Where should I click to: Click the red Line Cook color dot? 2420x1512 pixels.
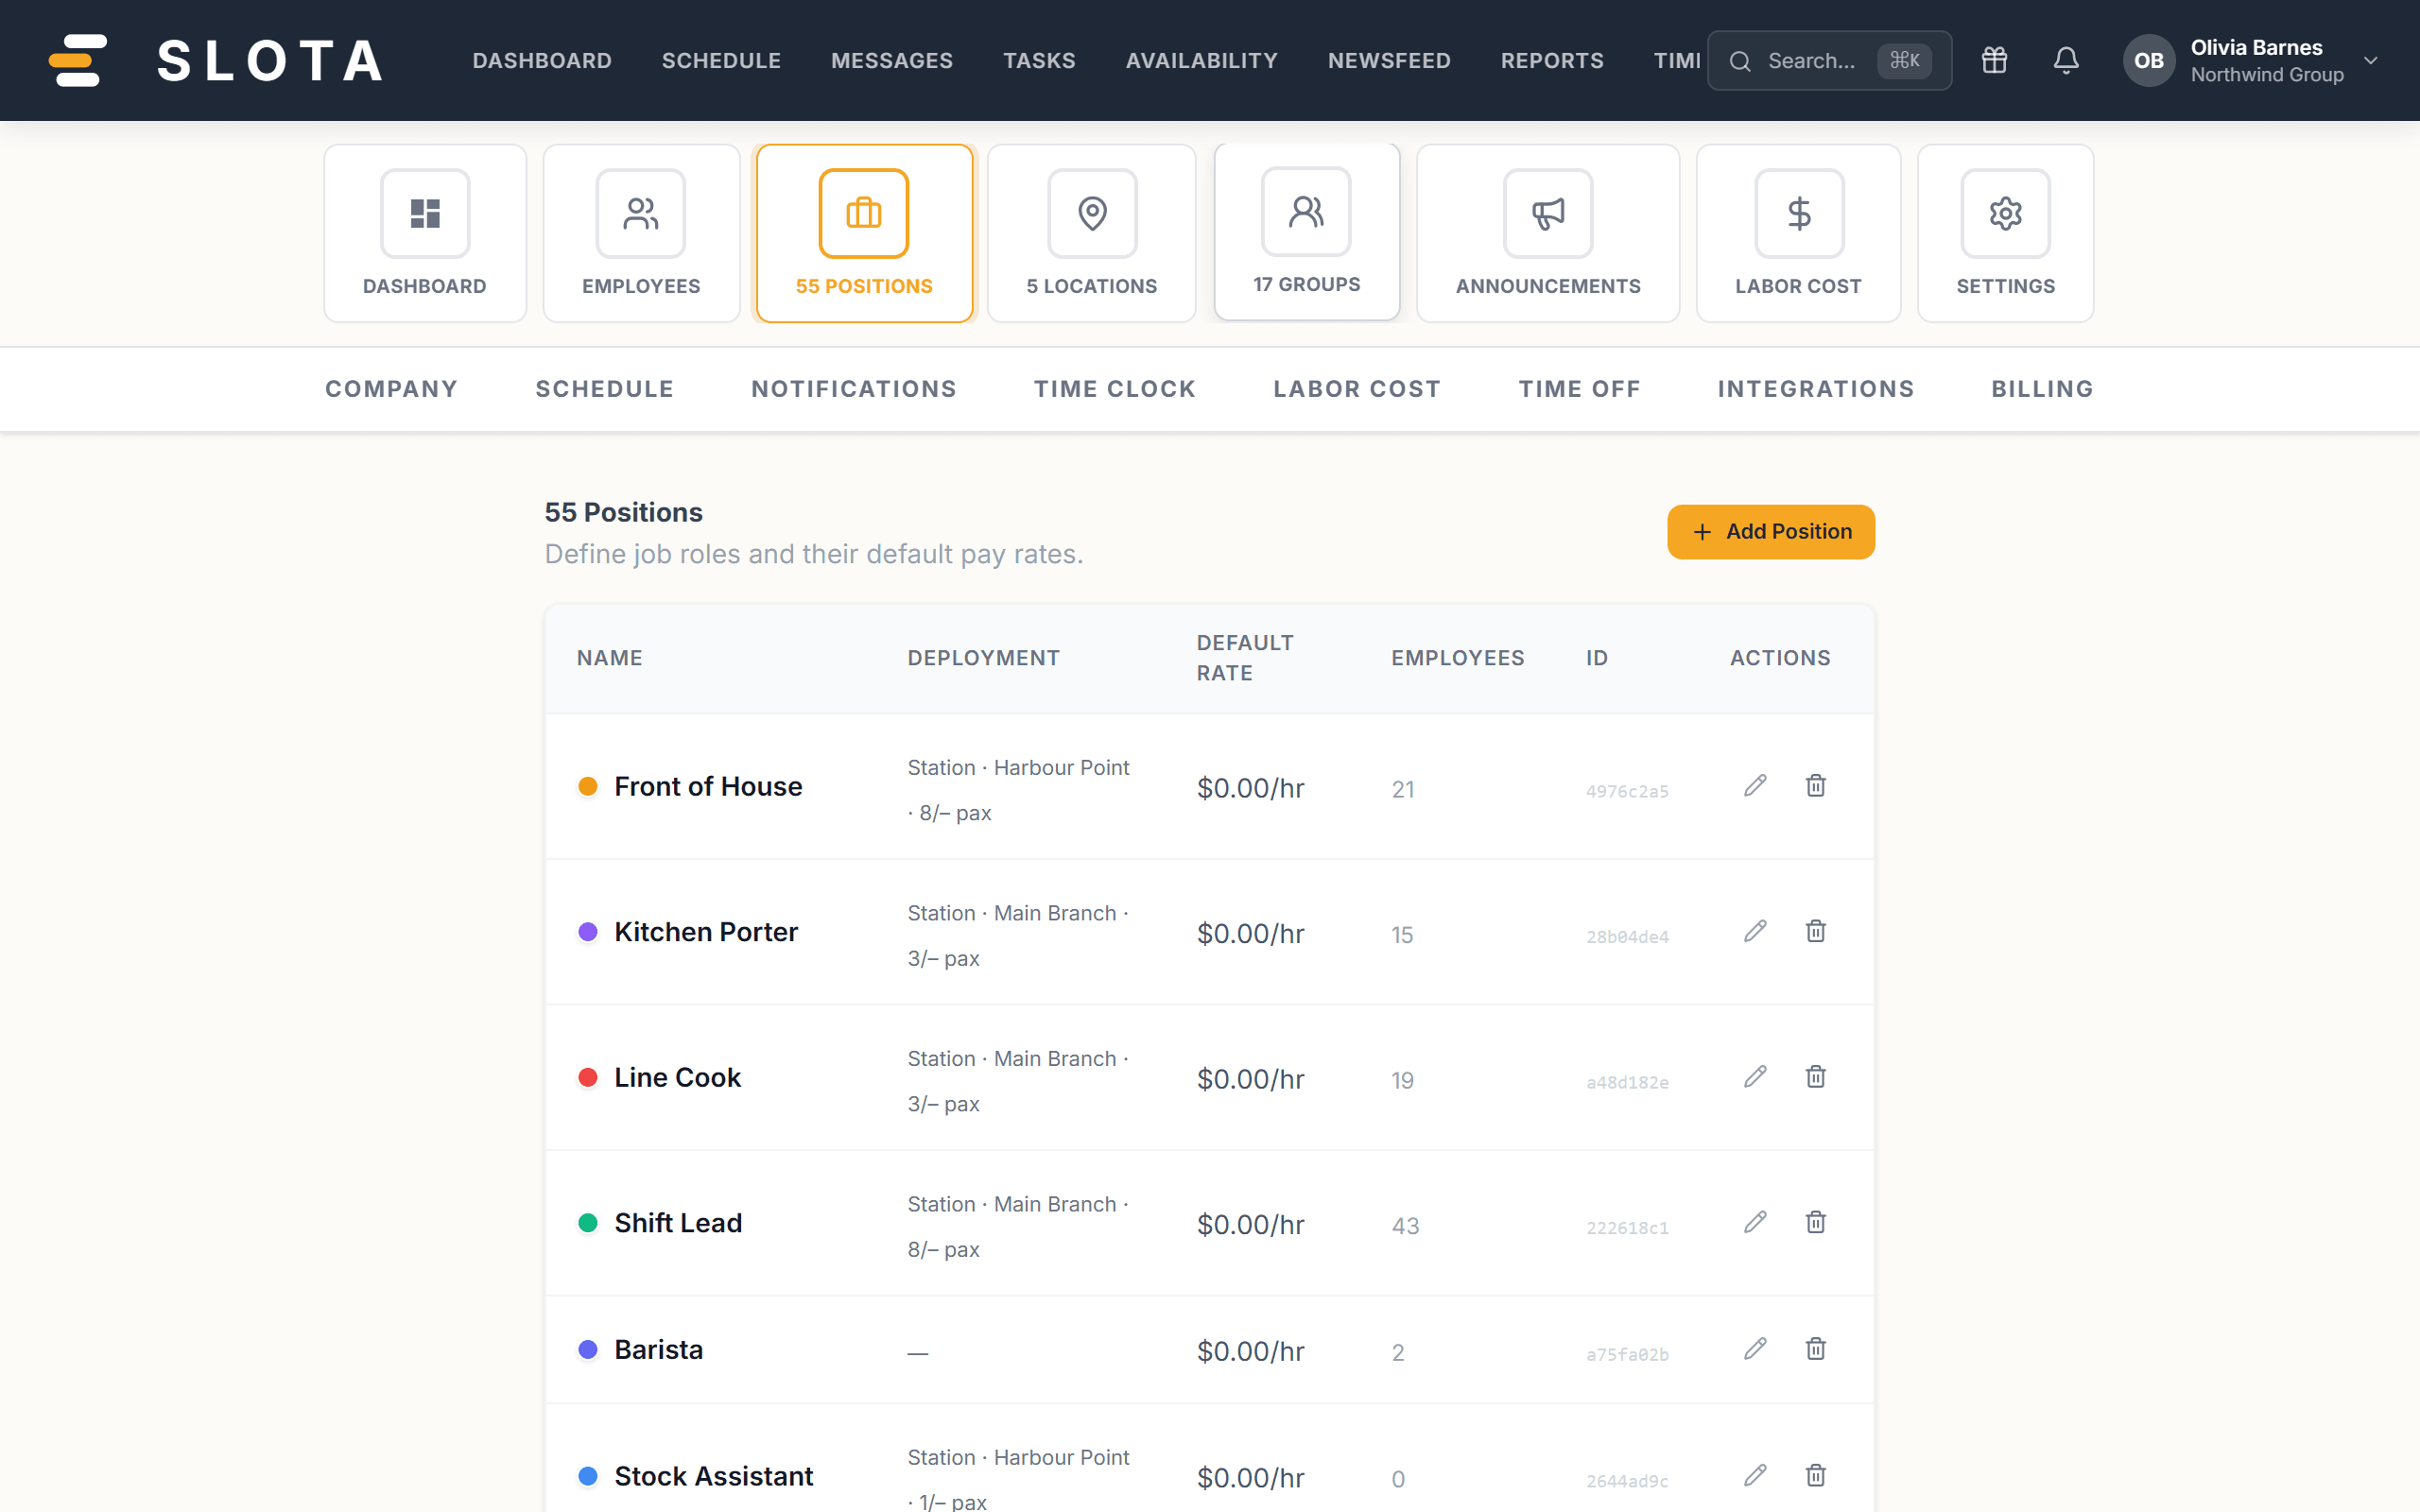click(588, 1077)
